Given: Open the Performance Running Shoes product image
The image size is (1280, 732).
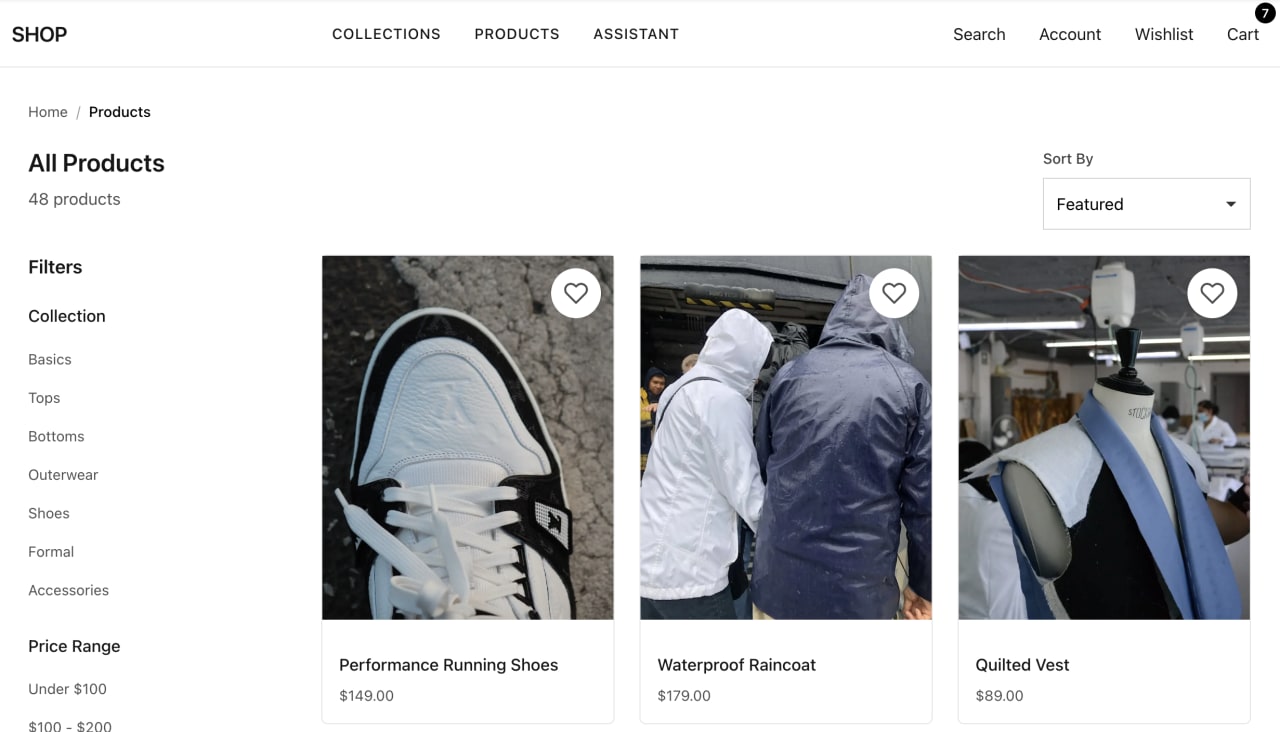Looking at the screenshot, I should point(468,438).
